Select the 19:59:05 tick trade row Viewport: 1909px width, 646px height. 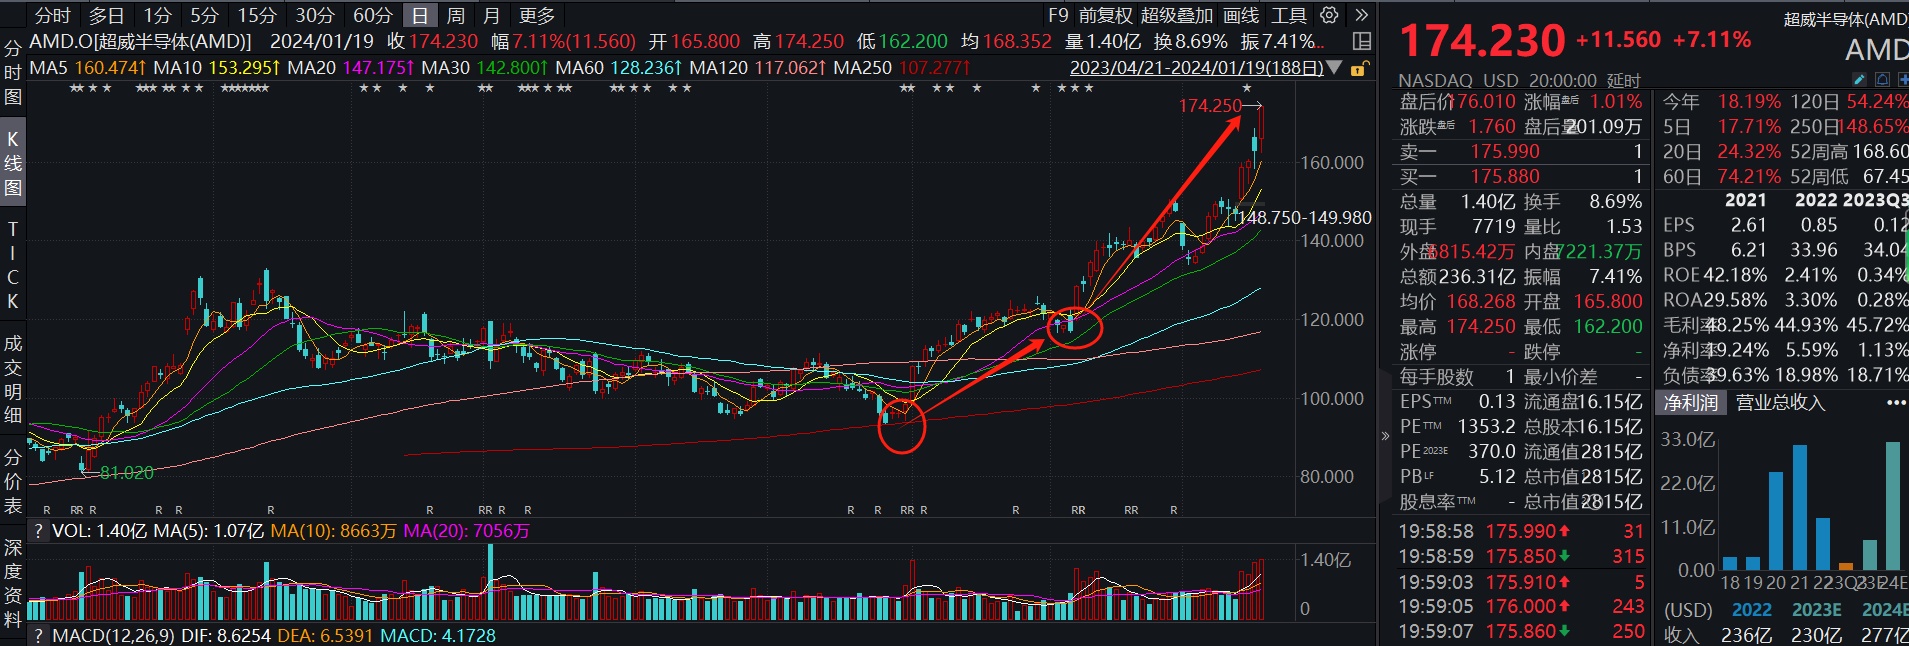click(1521, 606)
